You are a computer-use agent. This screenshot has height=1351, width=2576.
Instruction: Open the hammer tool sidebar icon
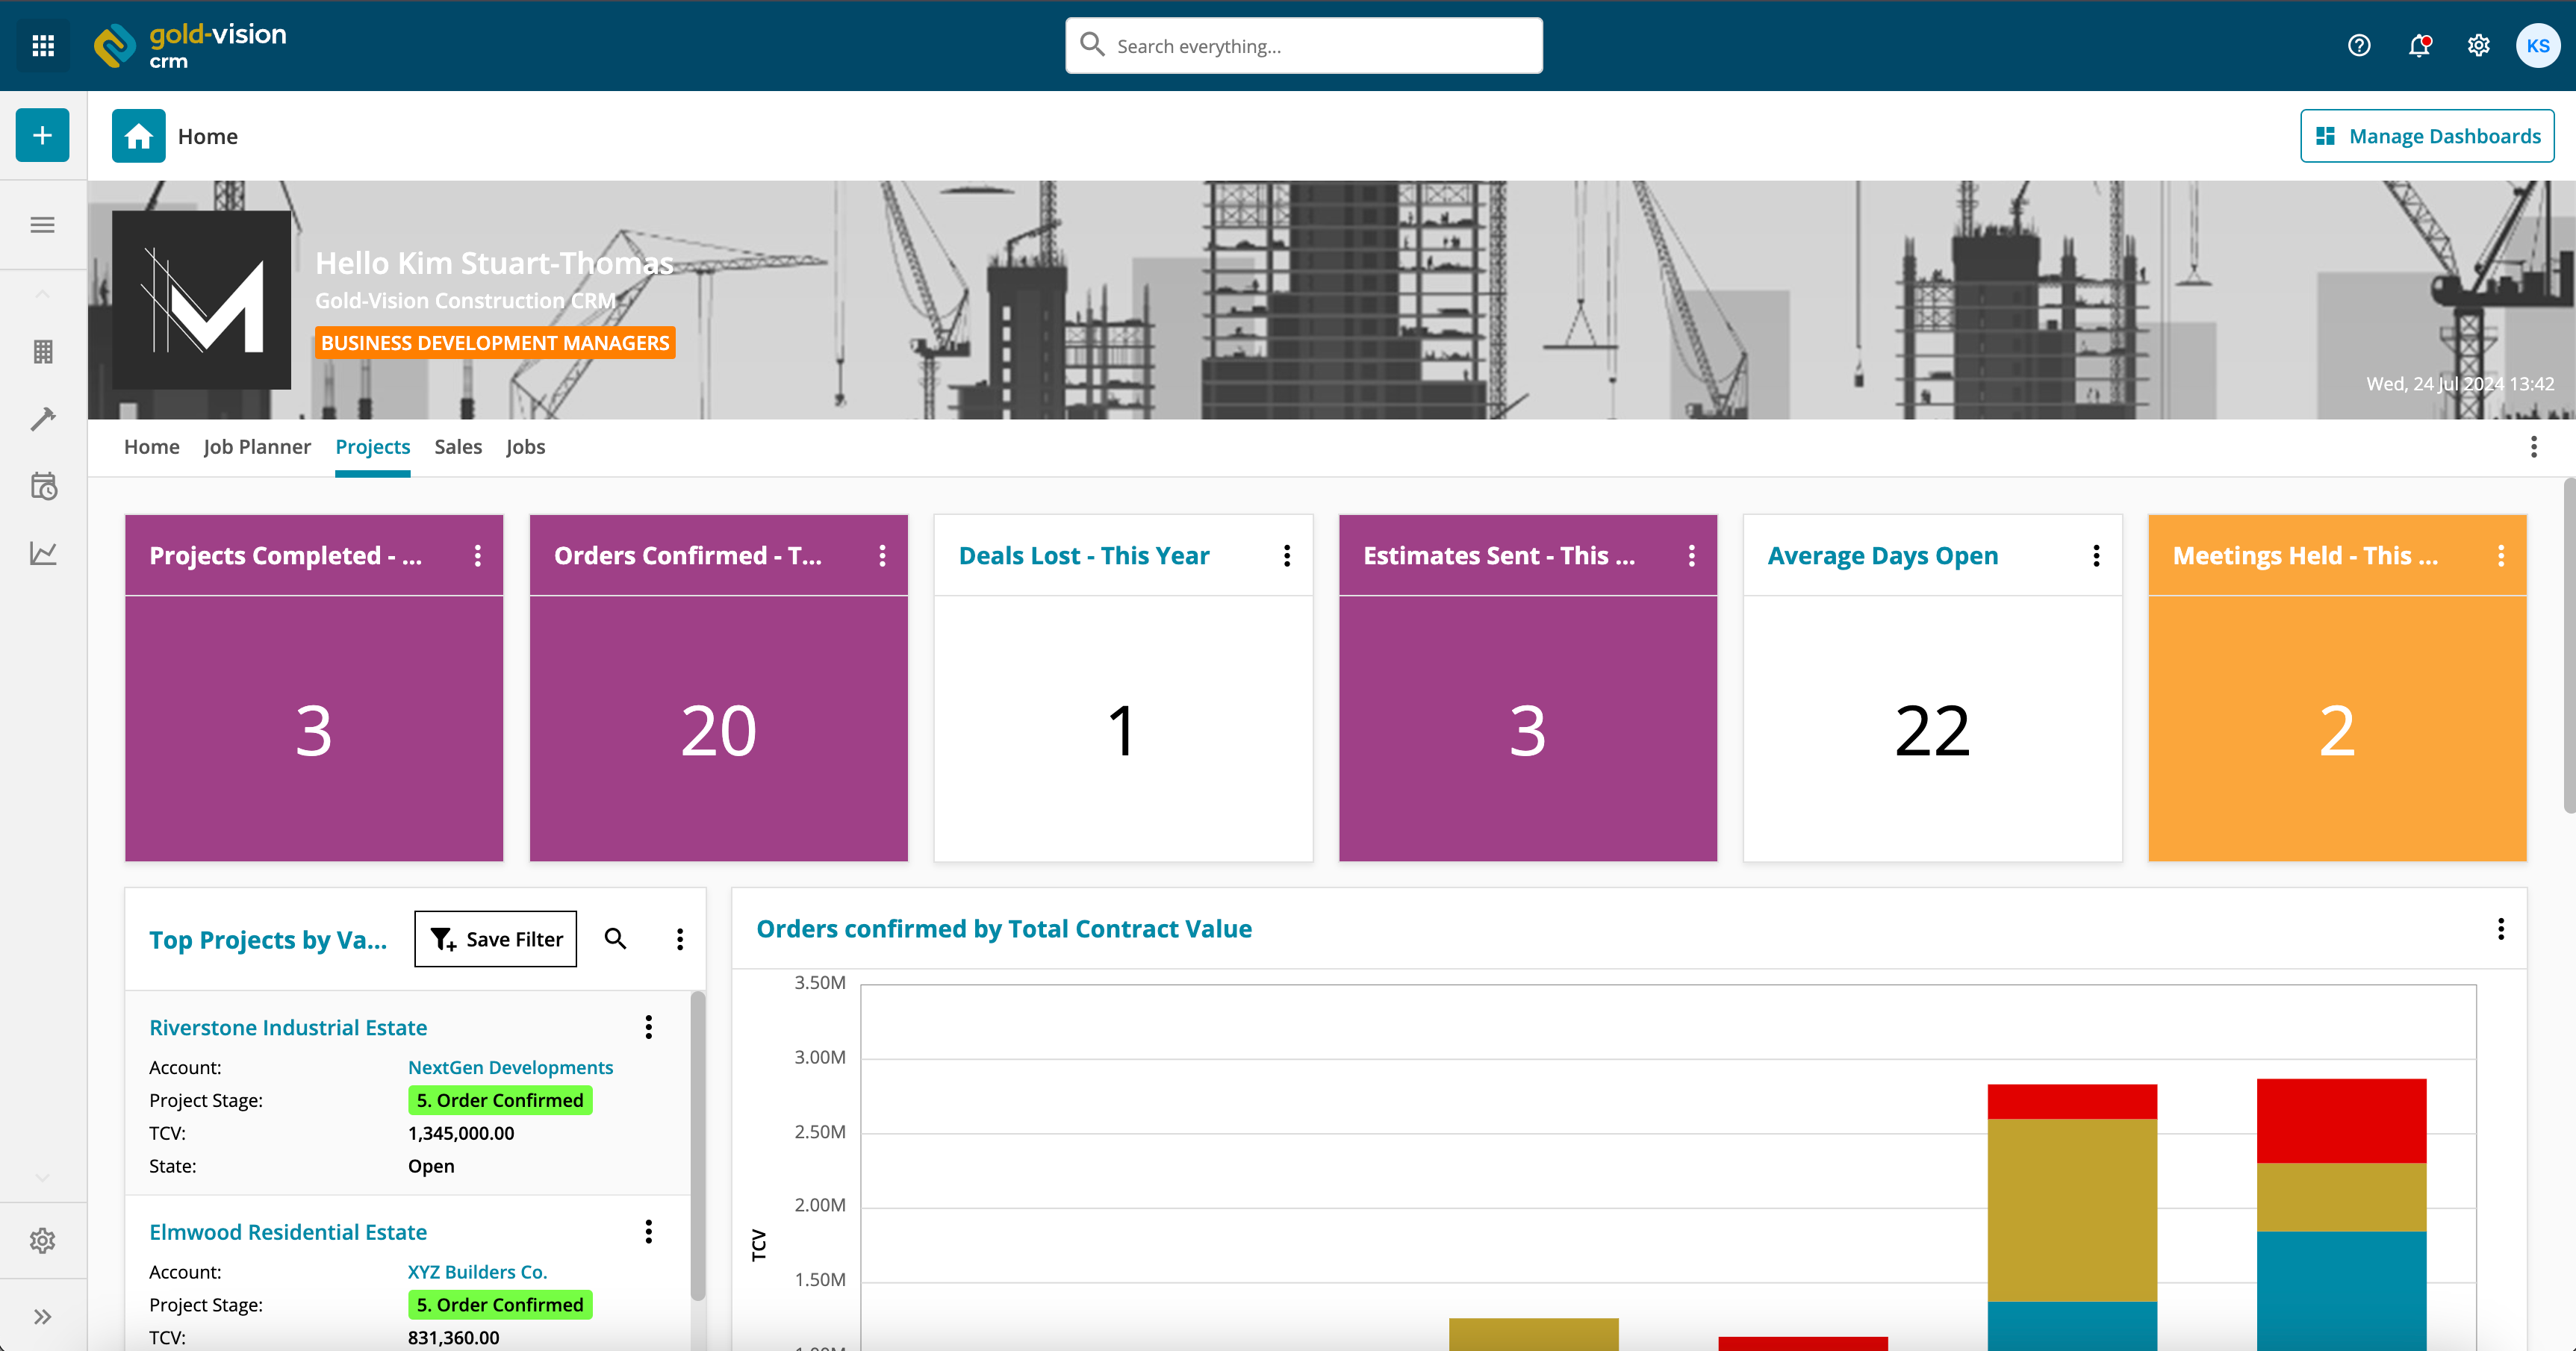point(43,419)
